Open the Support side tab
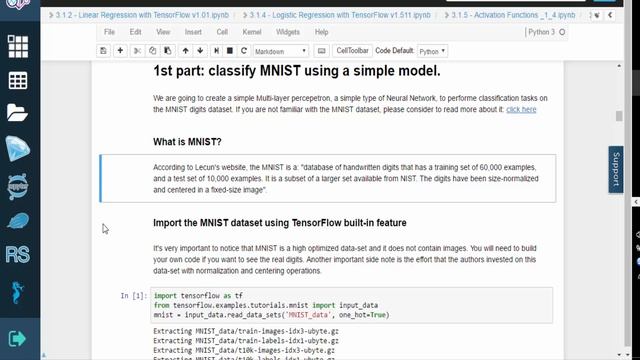640x360 pixels. pyautogui.click(x=616, y=169)
